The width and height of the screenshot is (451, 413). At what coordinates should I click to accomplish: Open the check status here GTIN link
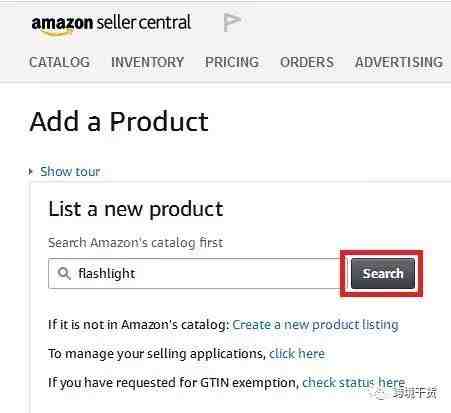tap(354, 383)
